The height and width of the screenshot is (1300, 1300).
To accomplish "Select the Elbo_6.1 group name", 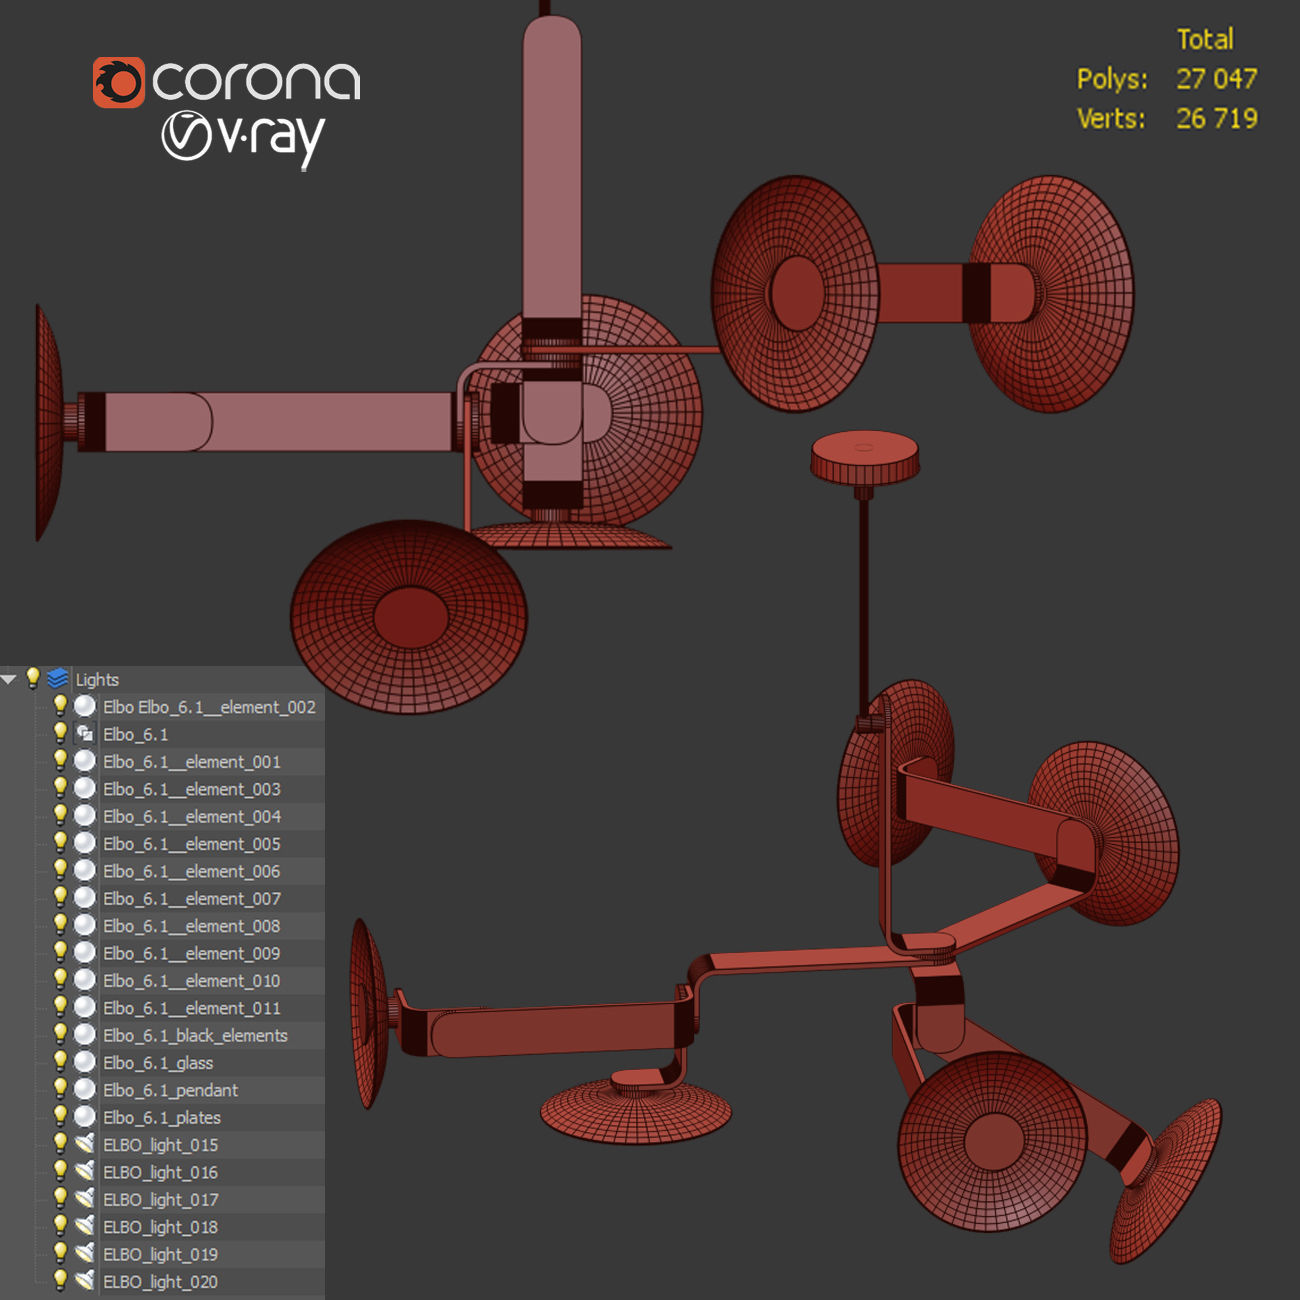I will point(136,735).
